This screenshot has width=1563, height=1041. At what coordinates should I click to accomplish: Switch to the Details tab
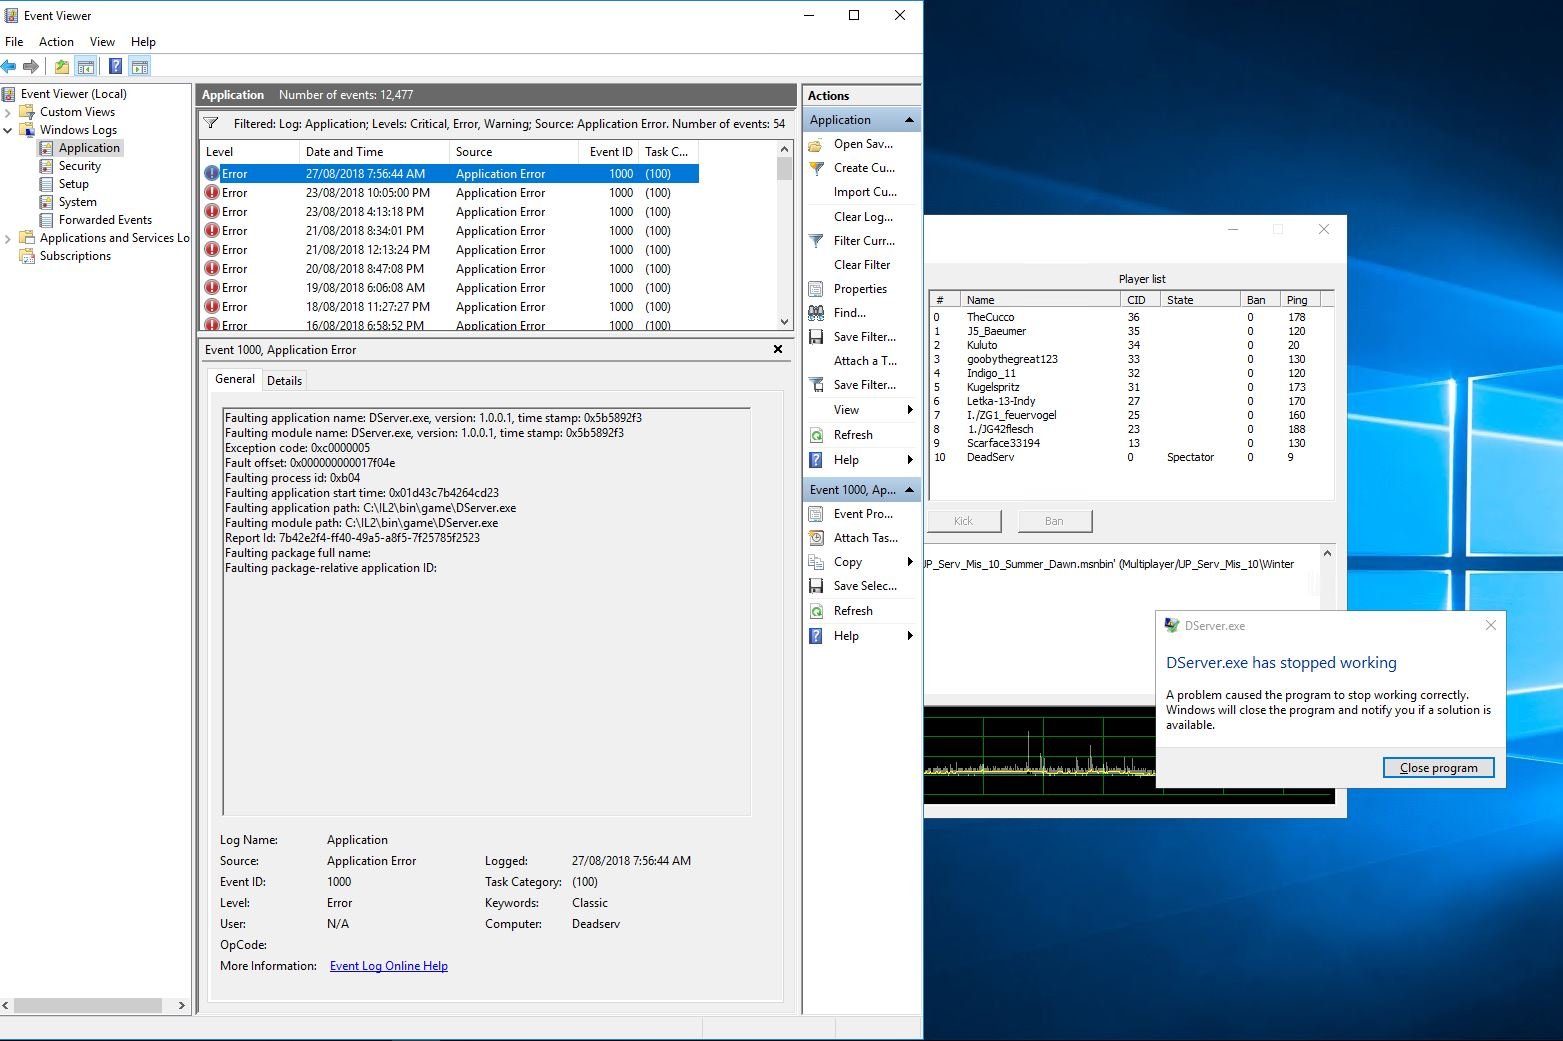click(284, 381)
